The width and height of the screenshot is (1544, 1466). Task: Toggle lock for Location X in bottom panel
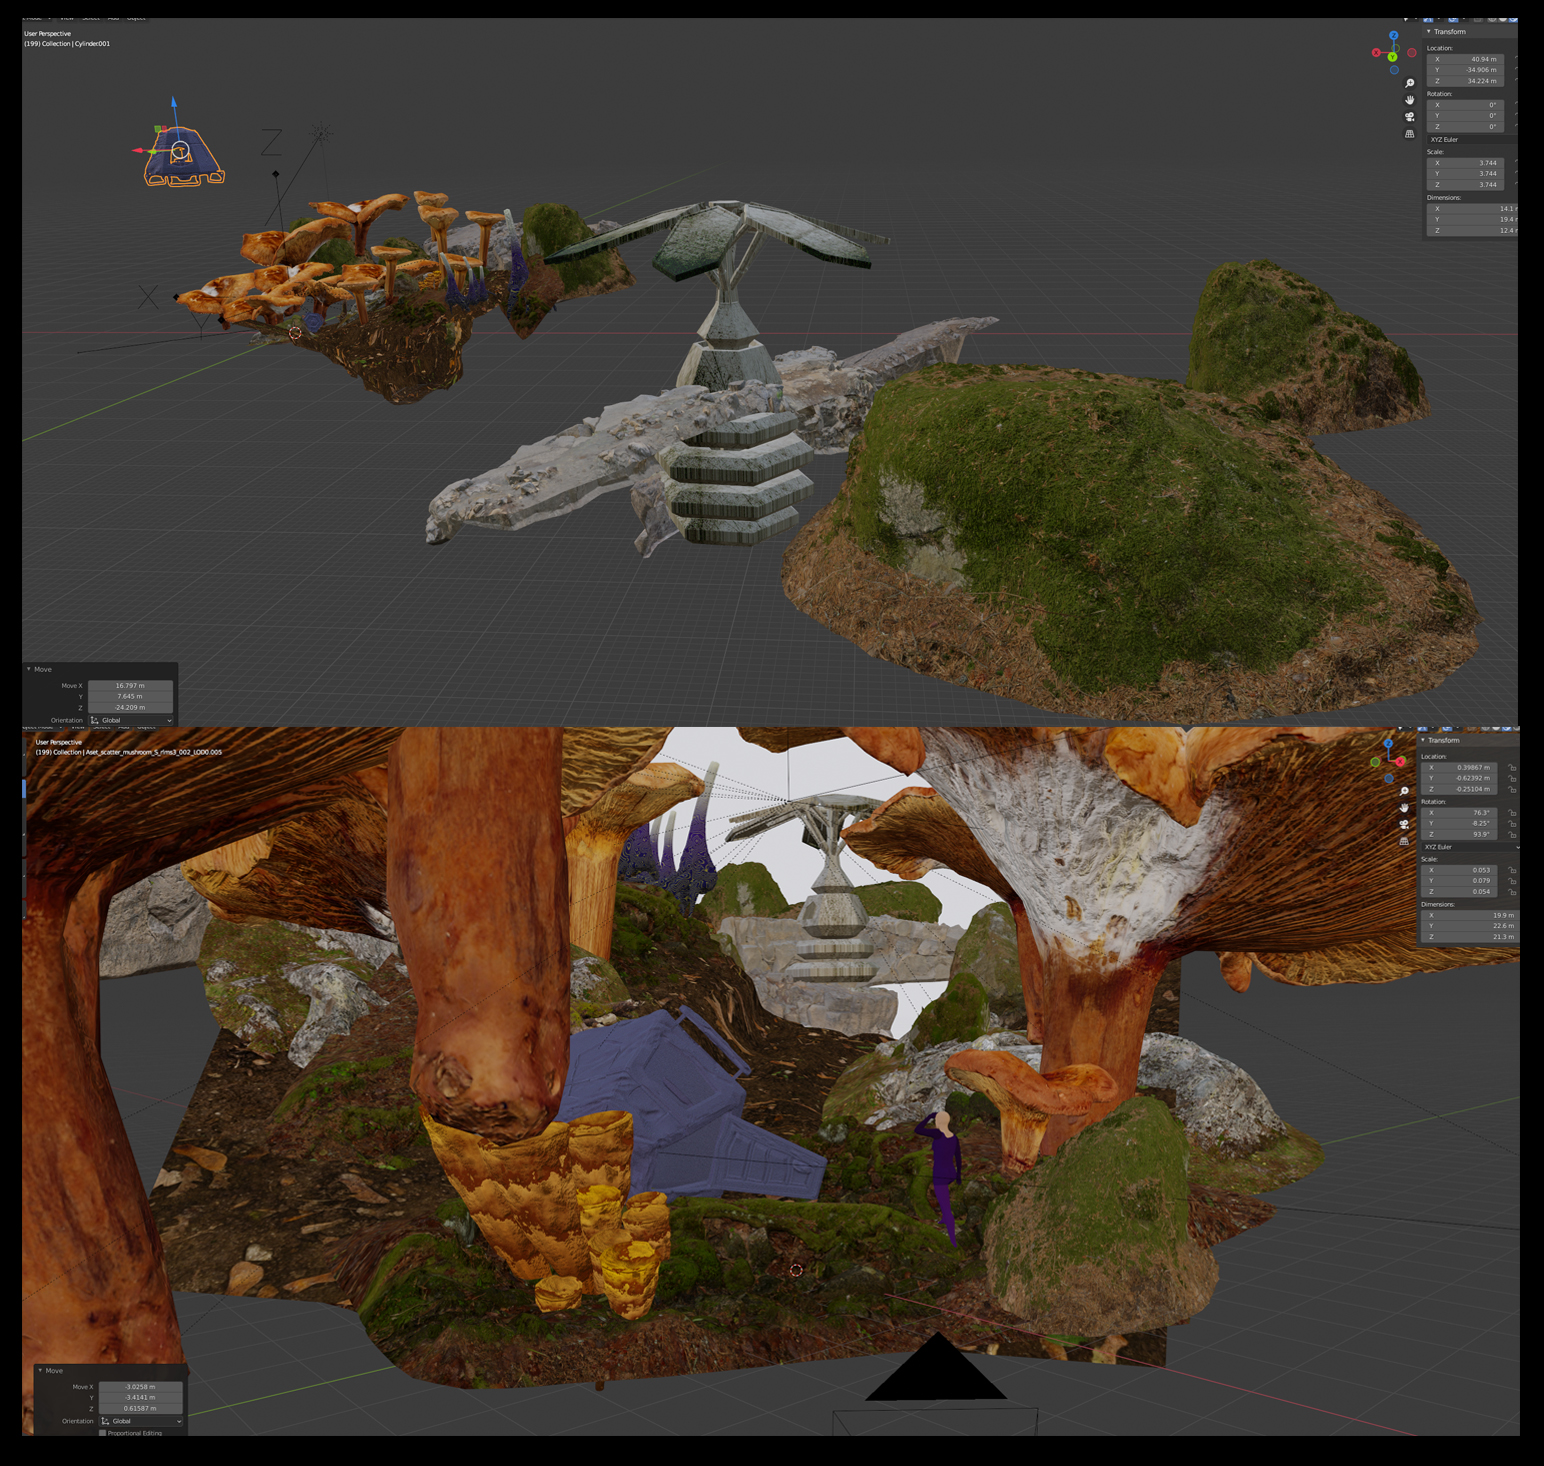click(1512, 768)
